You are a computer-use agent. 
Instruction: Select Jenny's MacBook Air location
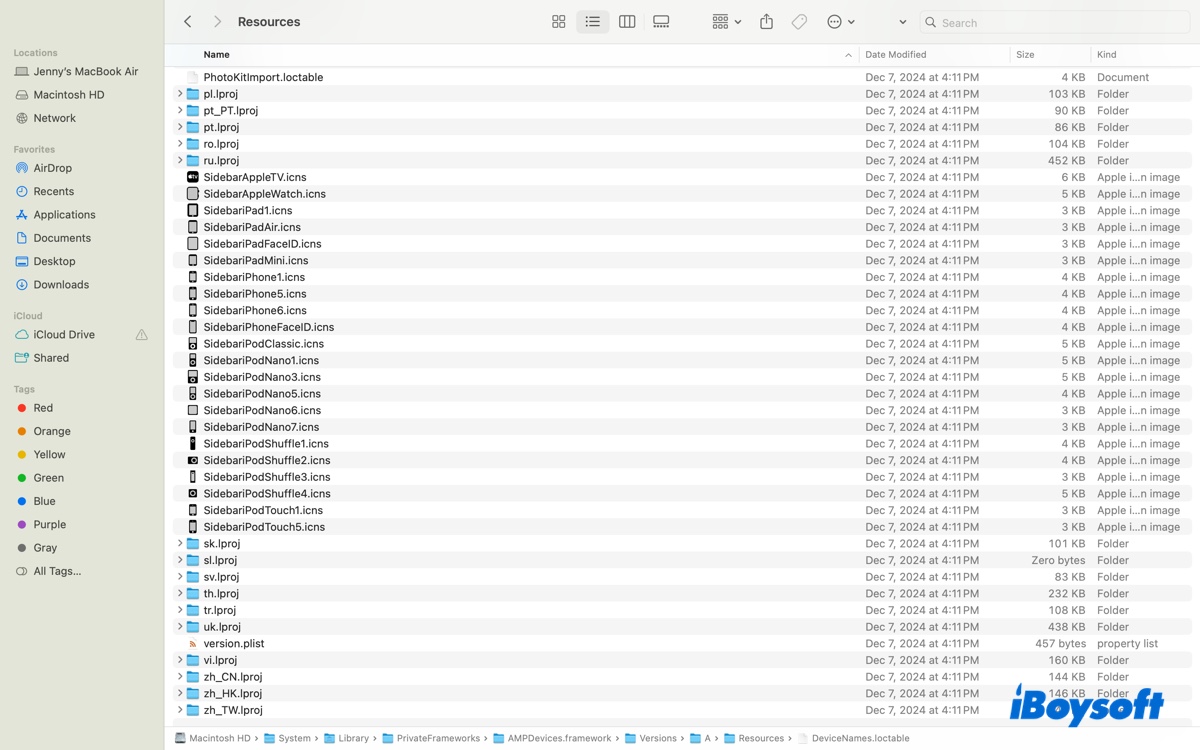click(x=86, y=72)
